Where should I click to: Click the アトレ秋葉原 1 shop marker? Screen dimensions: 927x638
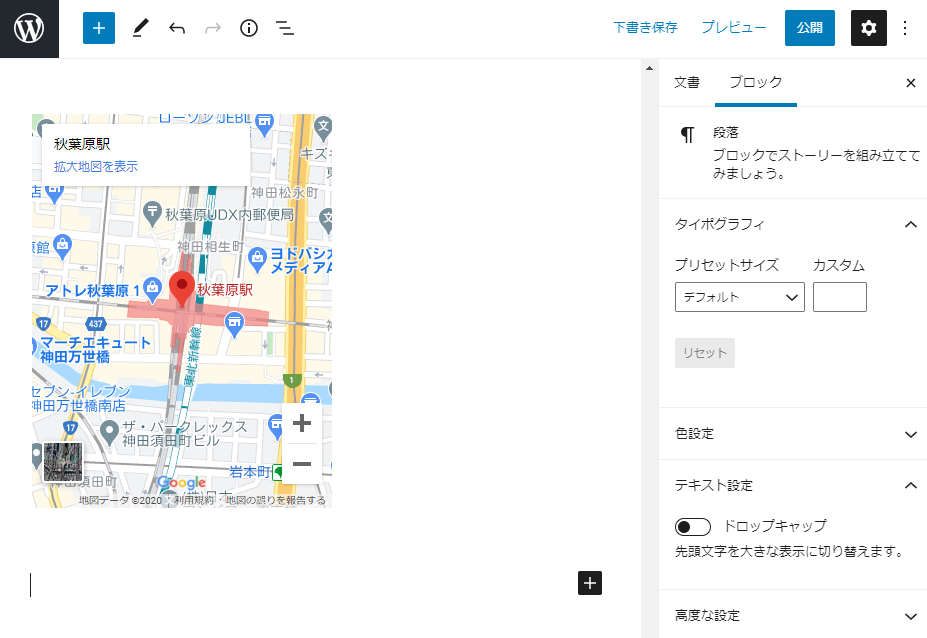153,289
